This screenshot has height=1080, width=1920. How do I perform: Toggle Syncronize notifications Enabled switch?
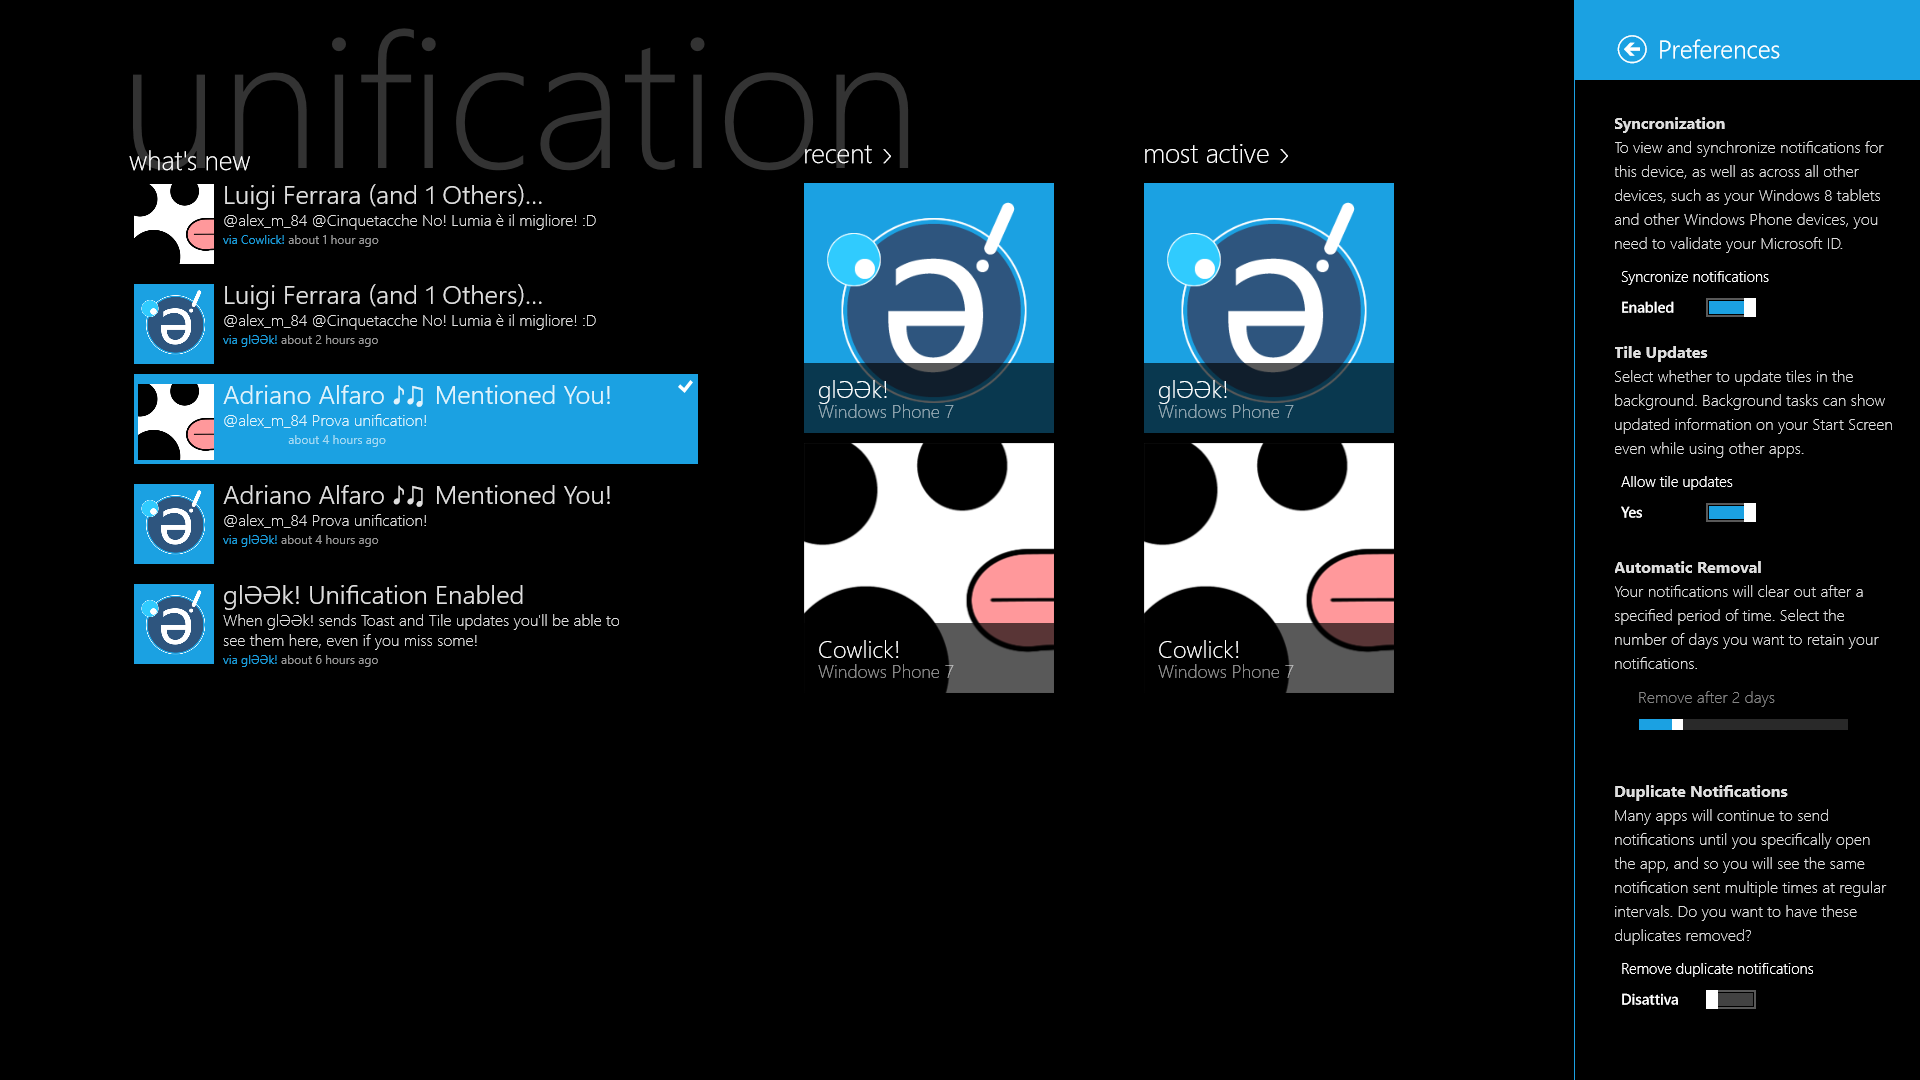tap(1731, 308)
